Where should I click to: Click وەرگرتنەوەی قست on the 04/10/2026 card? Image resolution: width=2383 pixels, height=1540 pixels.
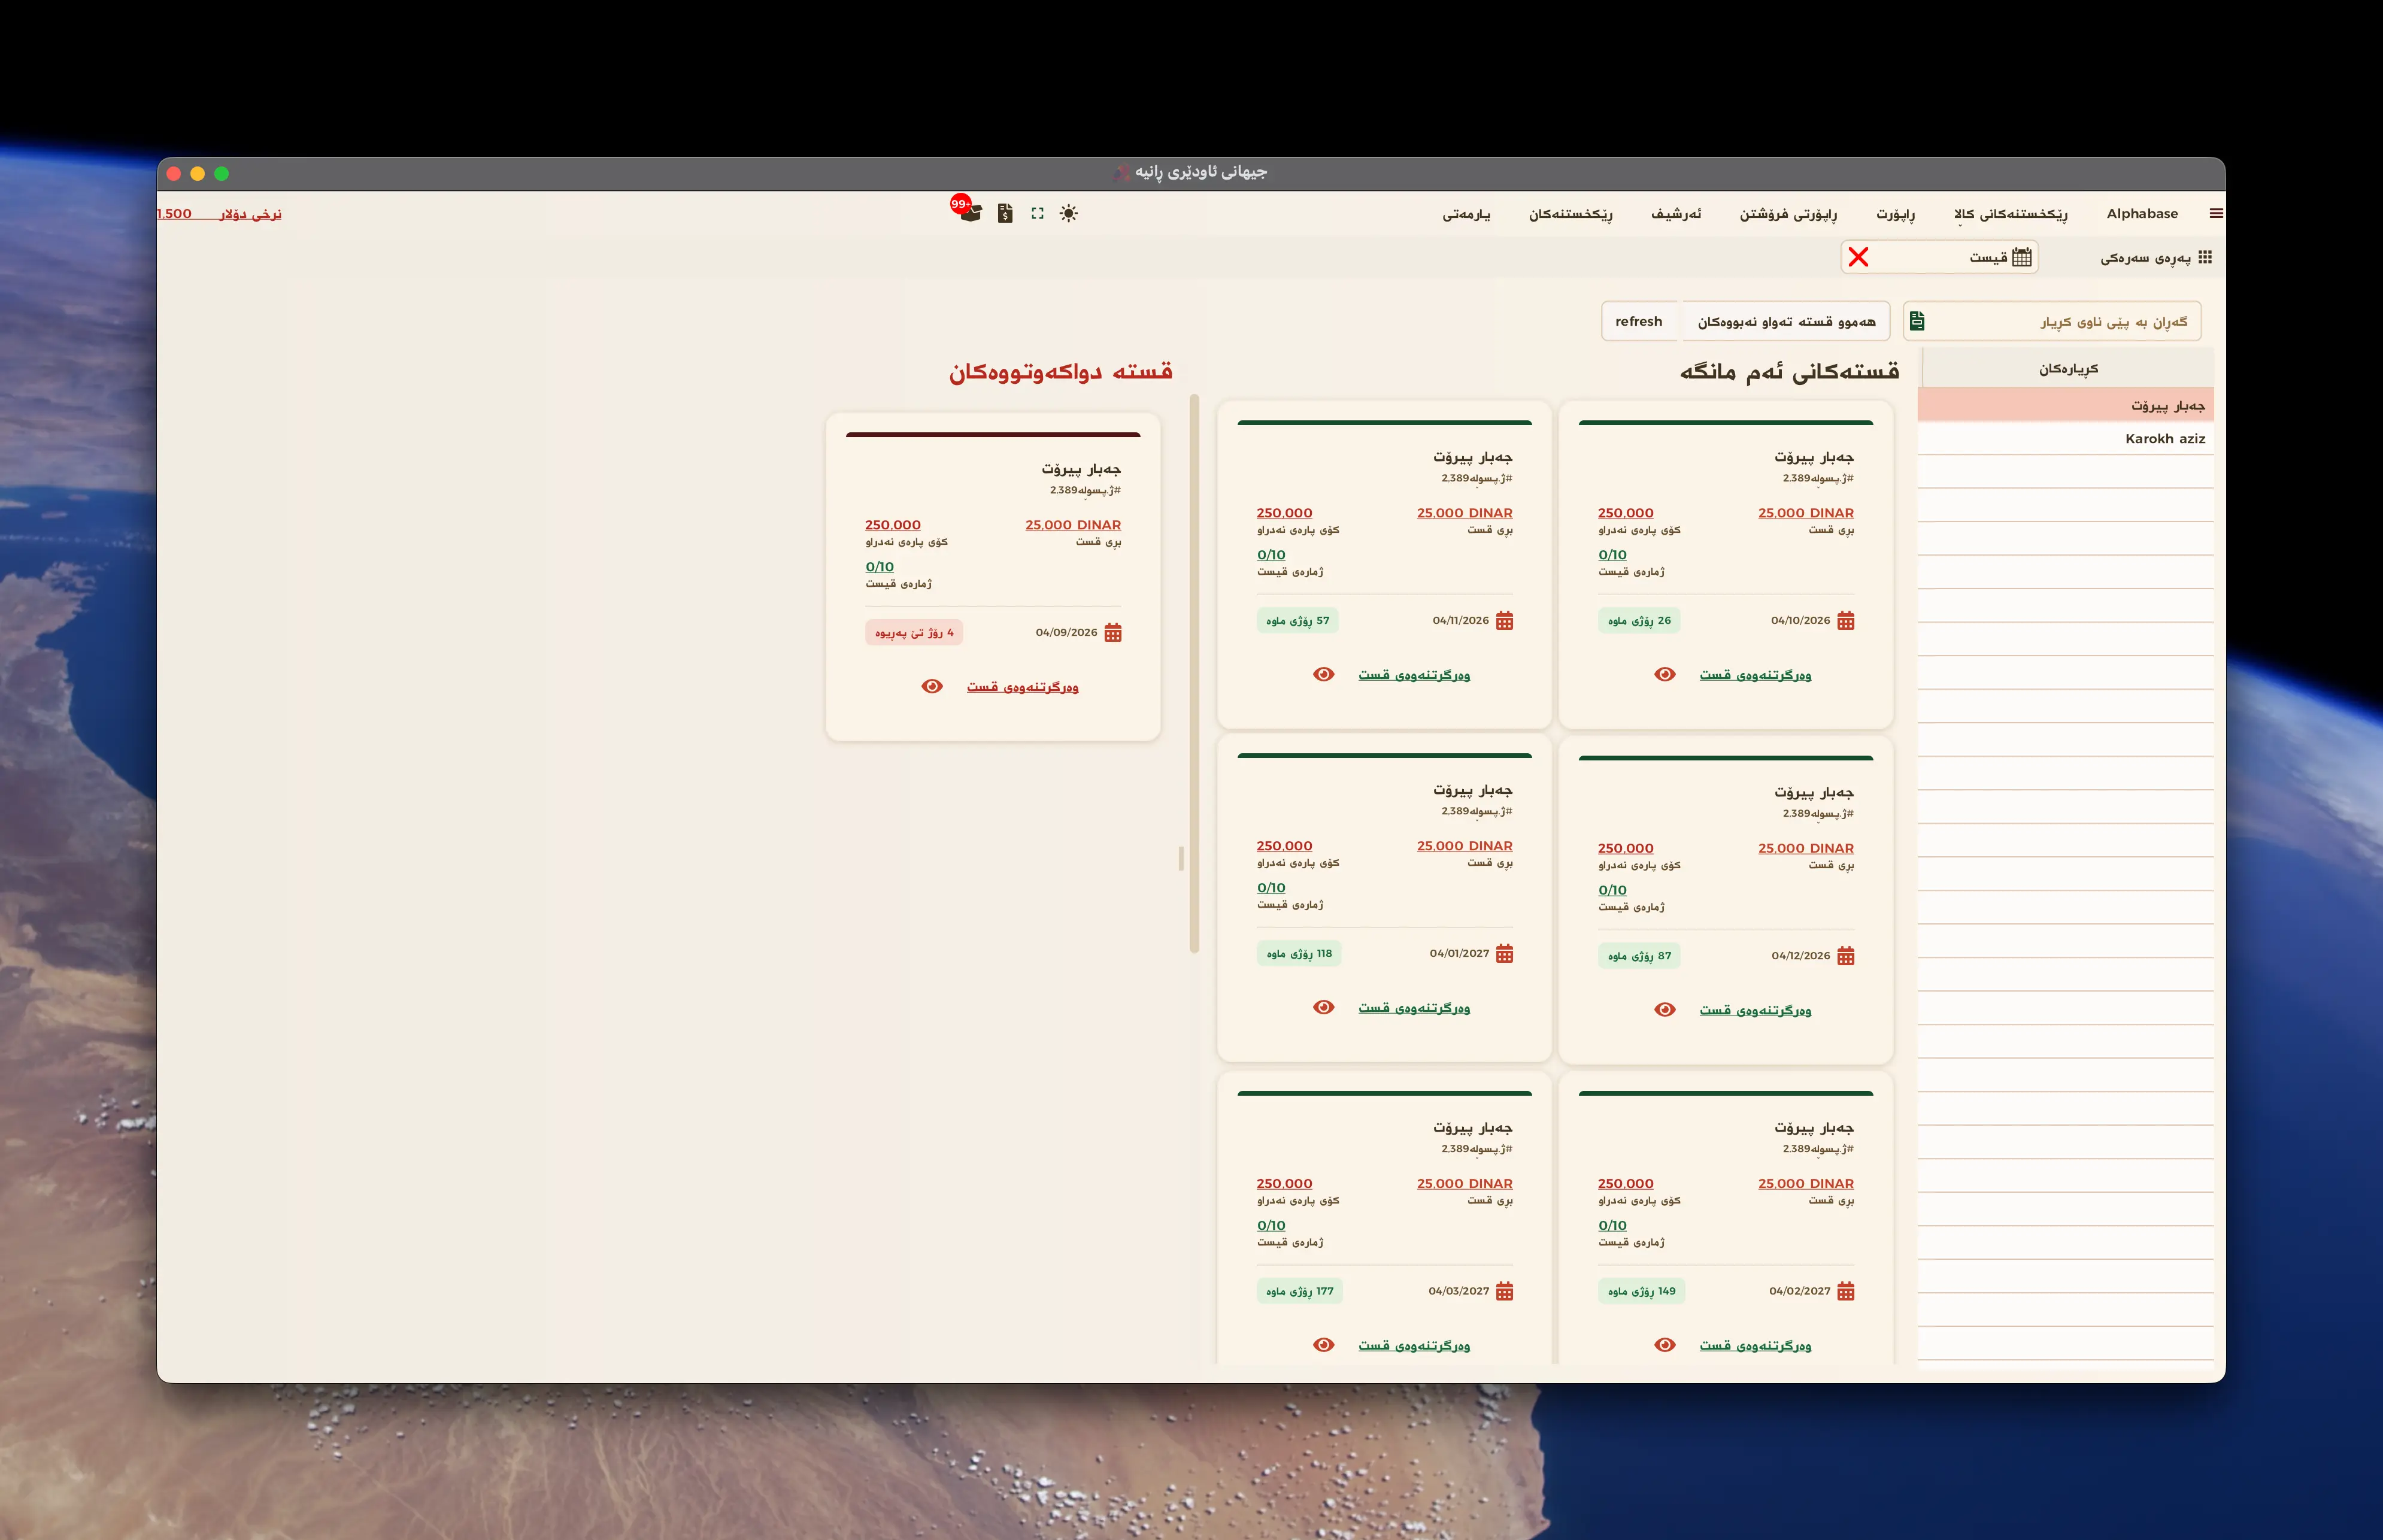pyautogui.click(x=1755, y=675)
